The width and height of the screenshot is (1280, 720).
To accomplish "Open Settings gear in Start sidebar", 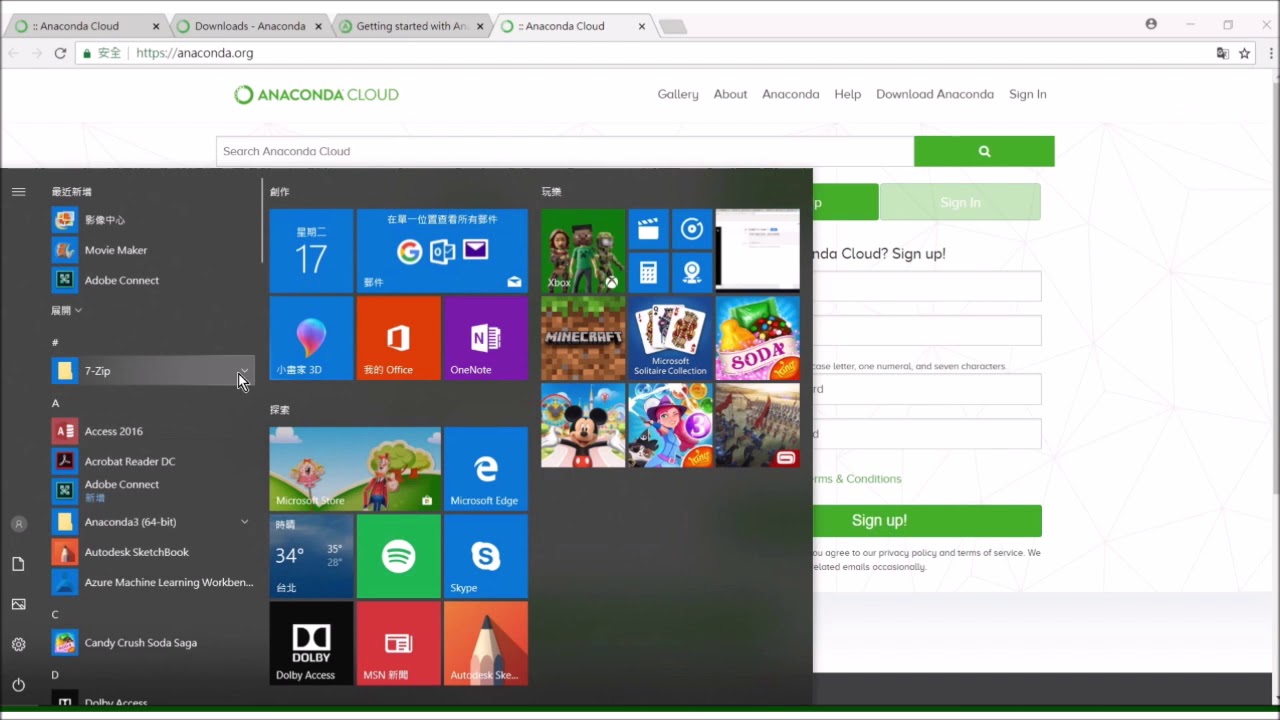I will tap(18, 645).
